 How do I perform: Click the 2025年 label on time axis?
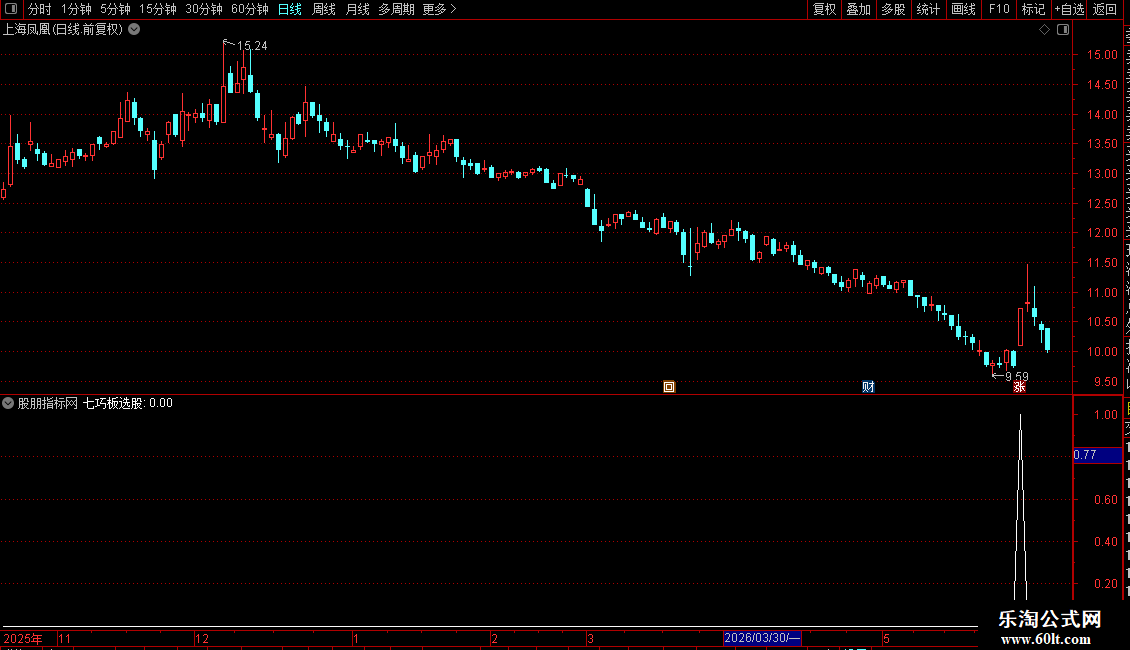22,638
